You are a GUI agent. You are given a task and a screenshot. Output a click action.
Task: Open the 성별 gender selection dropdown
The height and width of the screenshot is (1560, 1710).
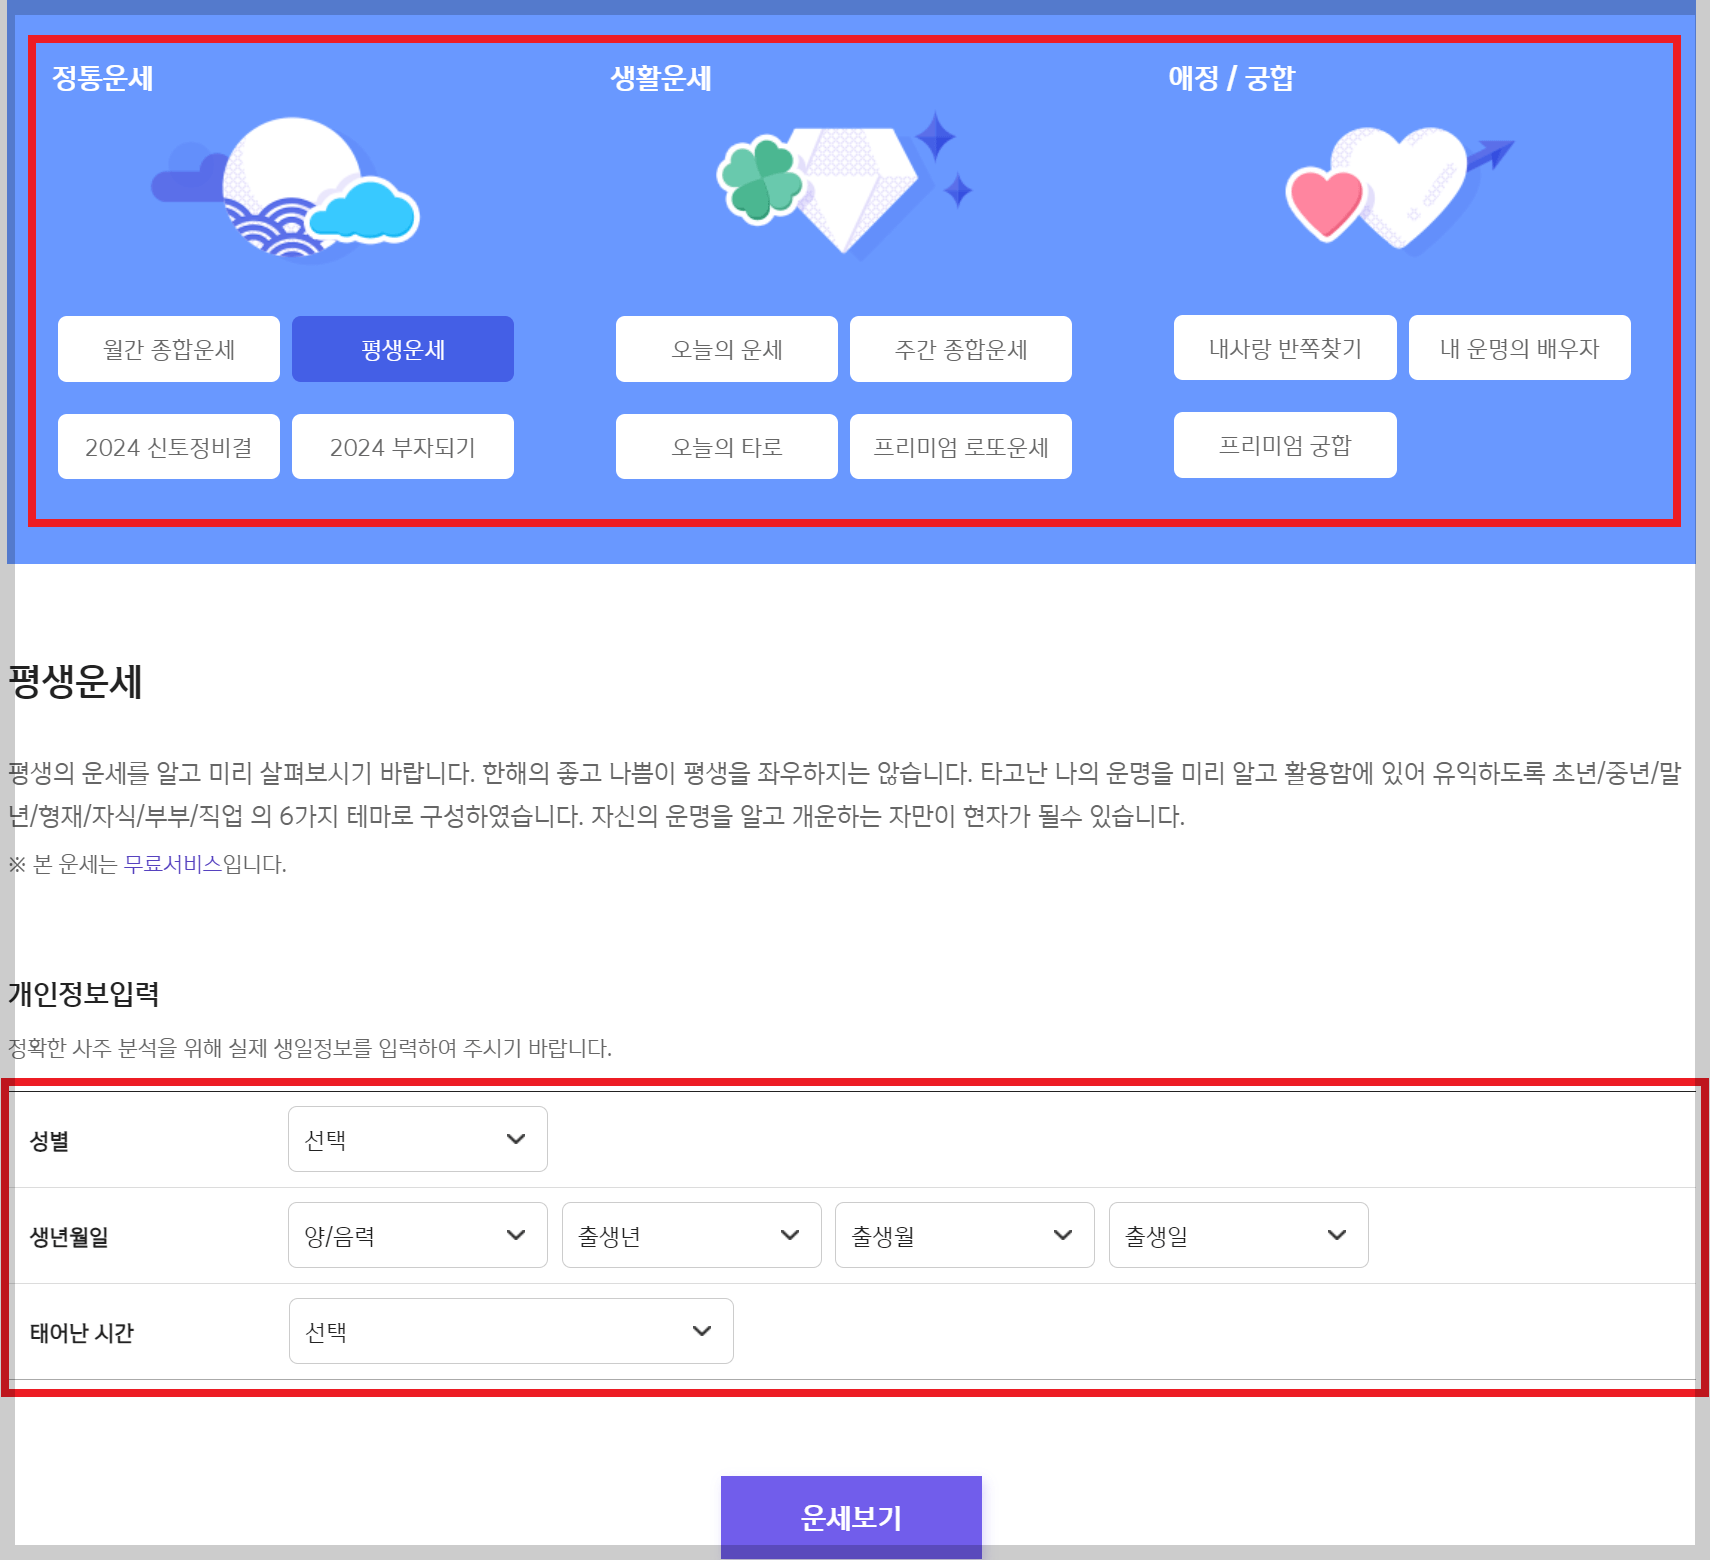click(417, 1139)
